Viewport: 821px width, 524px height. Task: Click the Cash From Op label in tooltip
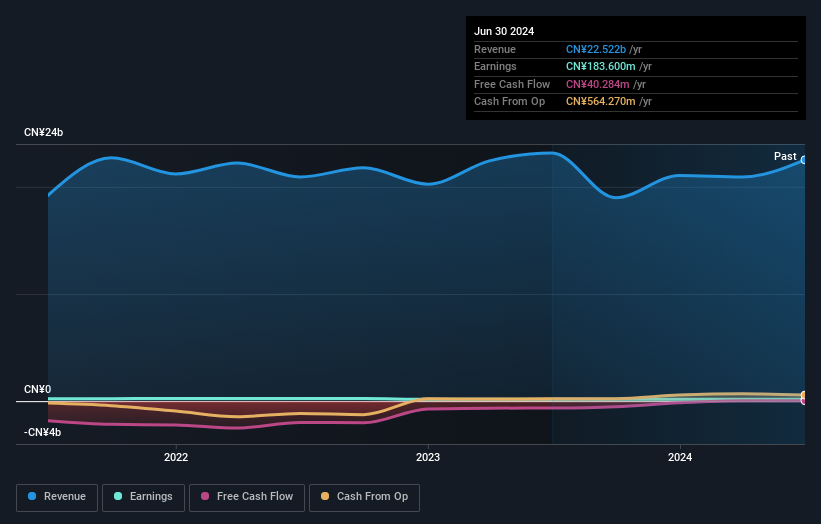pyautogui.click(x=509, y=102)
